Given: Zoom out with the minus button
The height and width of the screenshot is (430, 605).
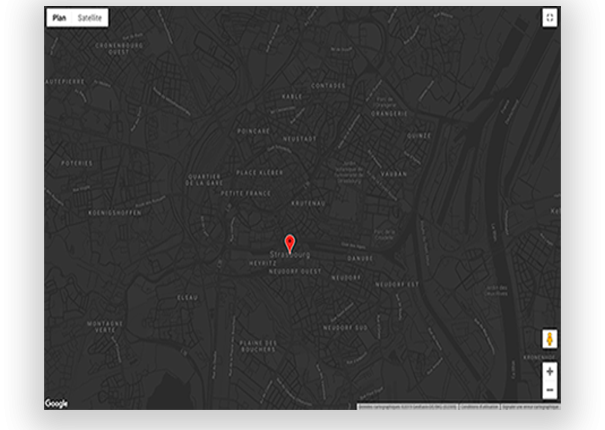Looking at the screenshot, I should [x=549, y=390].
